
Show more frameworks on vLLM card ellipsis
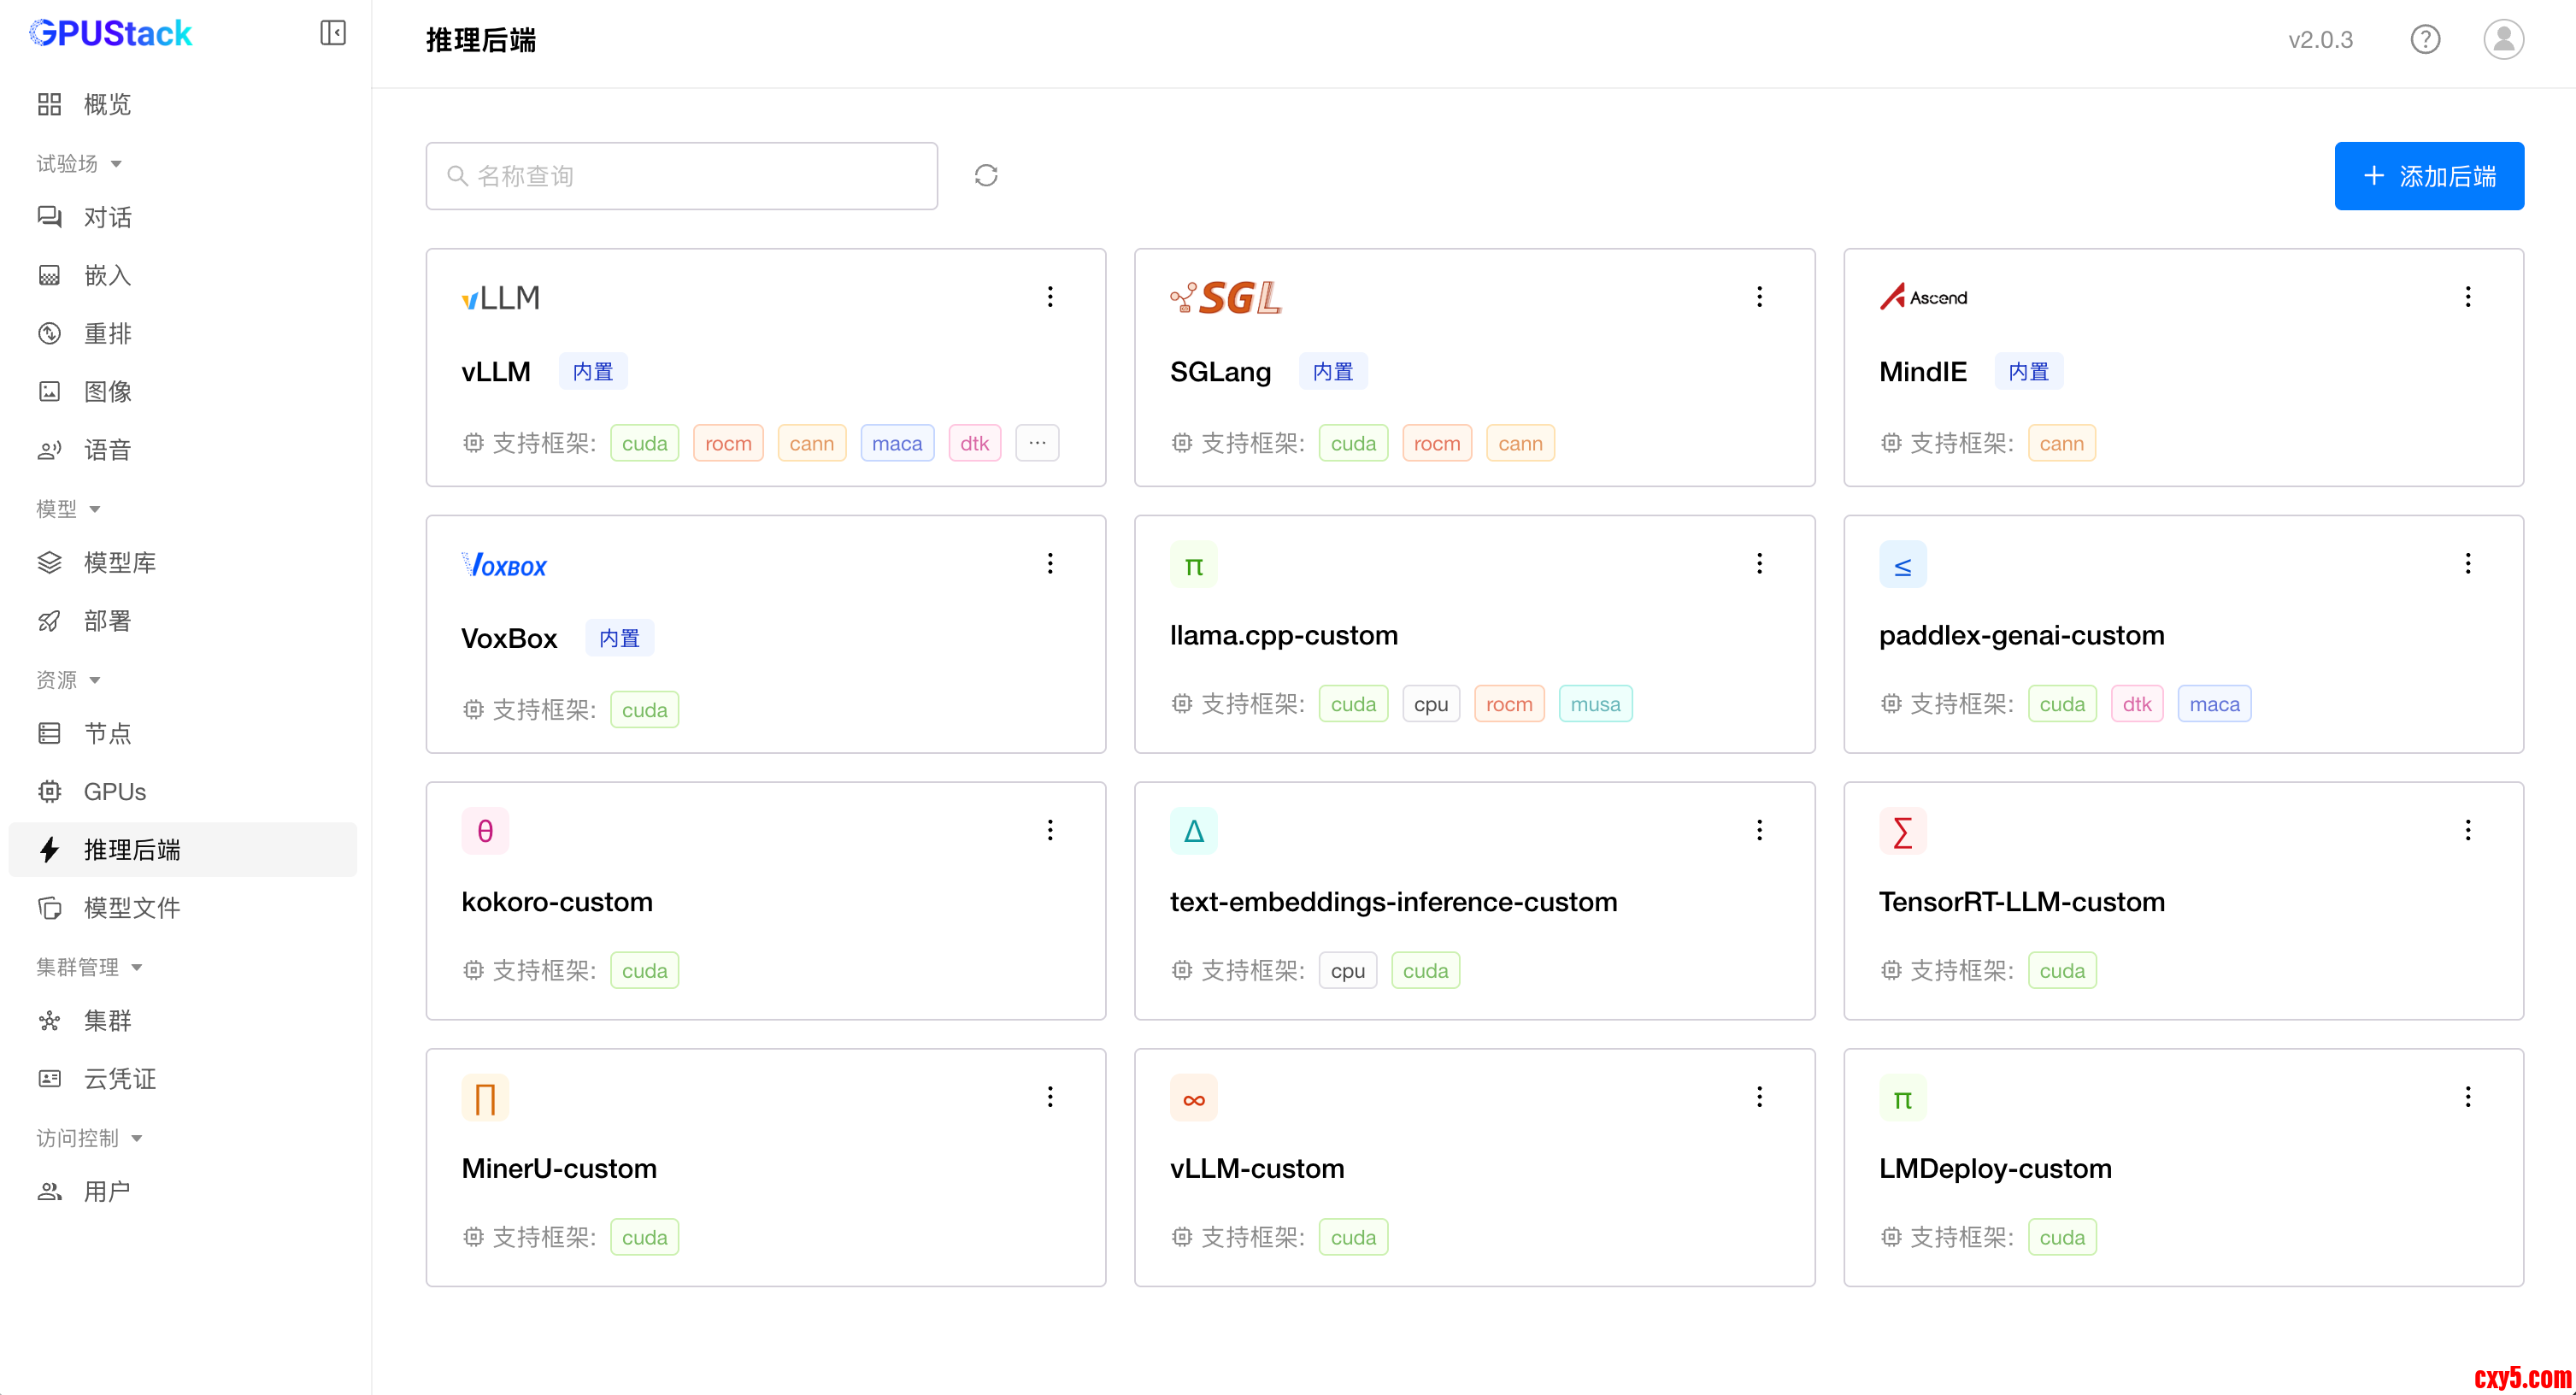point(1037,443)
